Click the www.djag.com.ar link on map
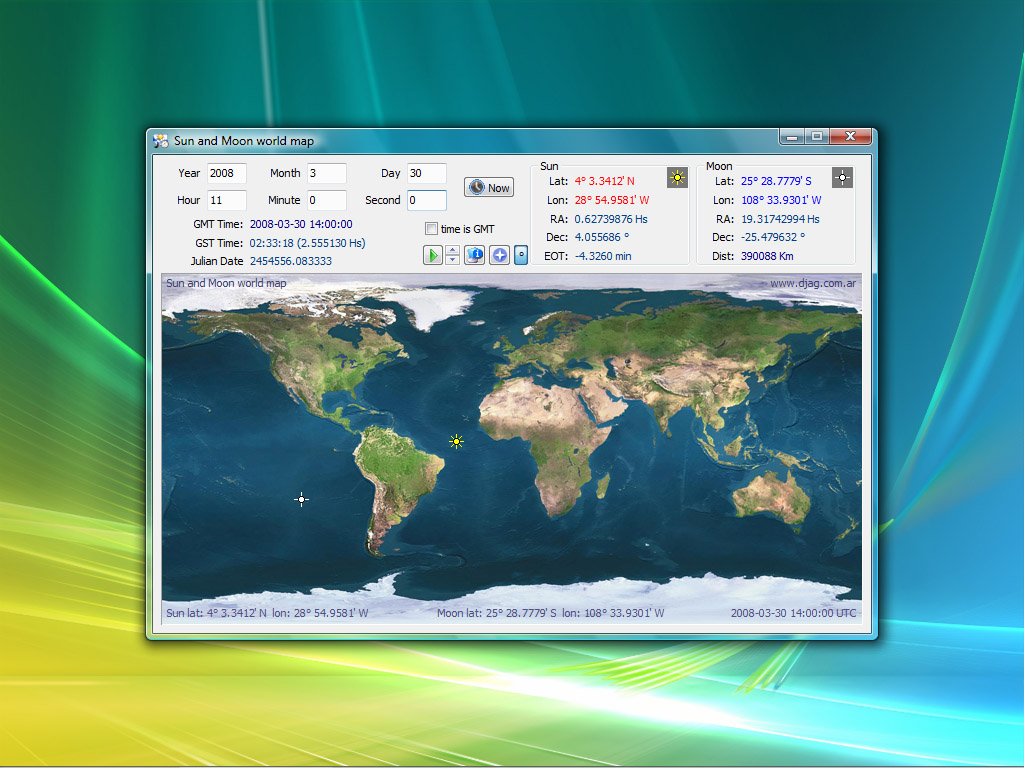 click(x=812, y=283)
